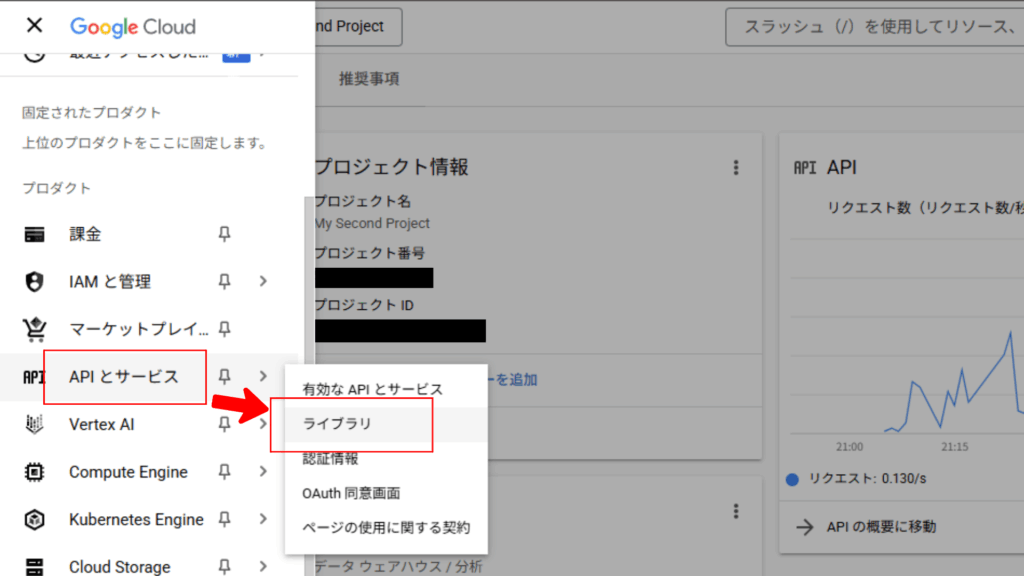Choose 有効な API とサービス in the submenu
The width and height of the screenshot is (1024, 576).
pyautogui.click(x=386, y=390)
